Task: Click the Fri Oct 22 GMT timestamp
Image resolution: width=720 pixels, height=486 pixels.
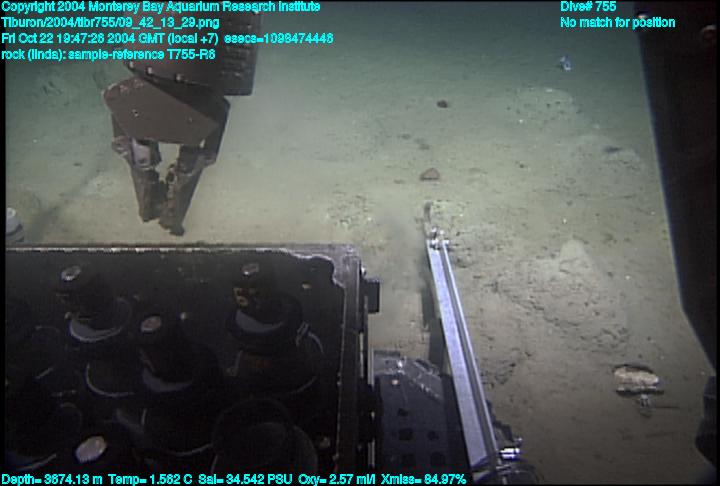Action: (x=110, y=39)
